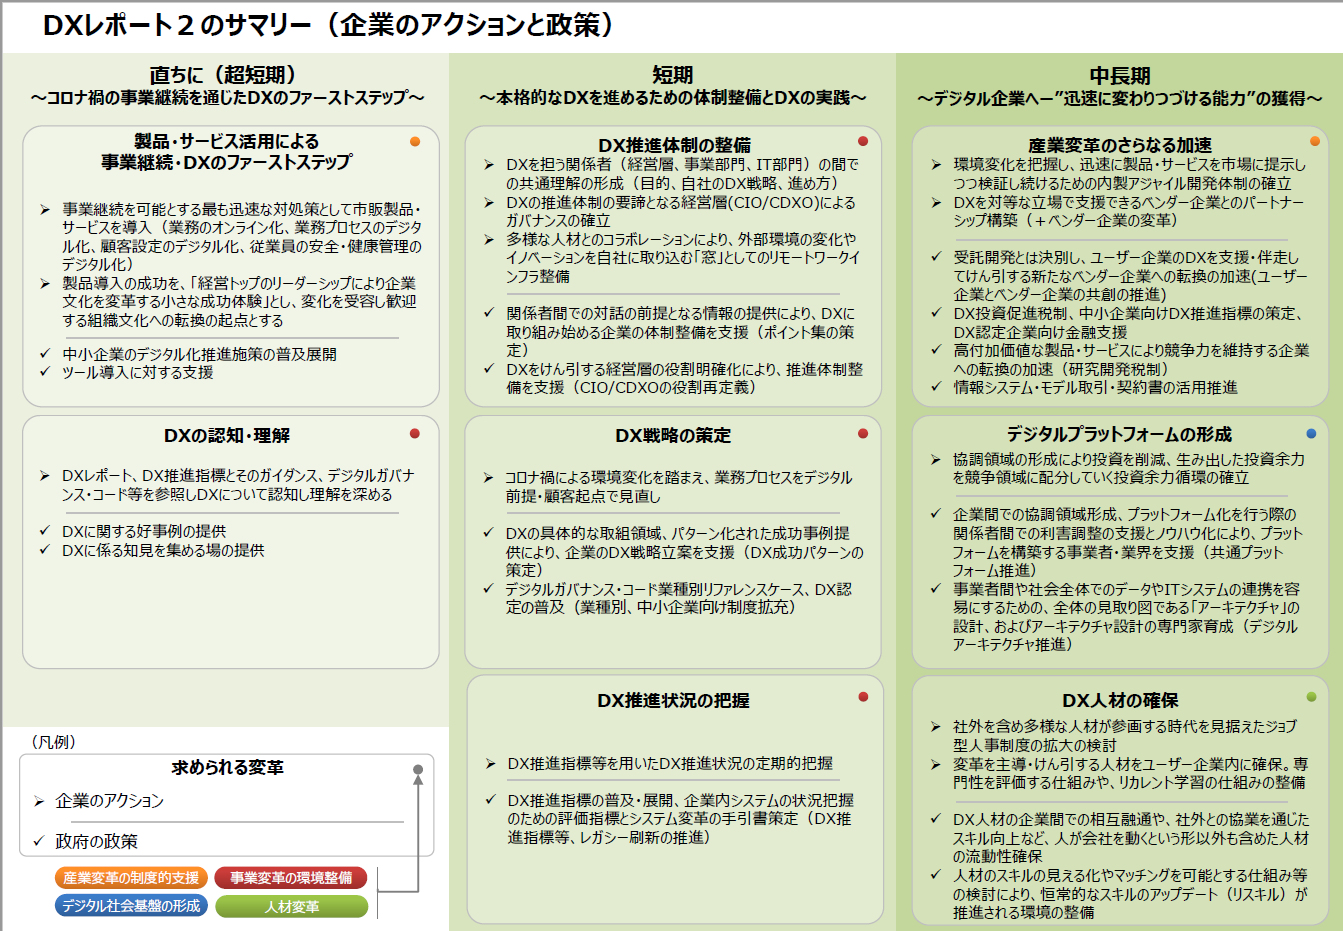
Task: Click the arrow bullet beside DXを担う関係者
Action: tap(489, 165)
